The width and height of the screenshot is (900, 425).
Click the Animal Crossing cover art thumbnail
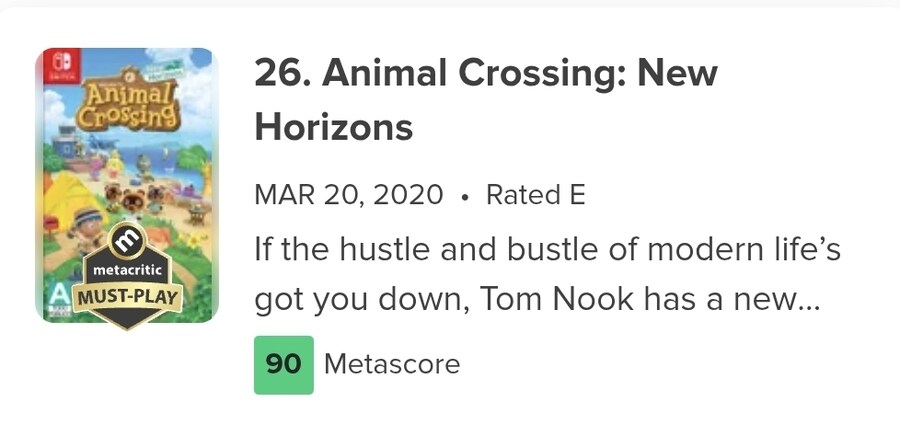pos(126,150)
